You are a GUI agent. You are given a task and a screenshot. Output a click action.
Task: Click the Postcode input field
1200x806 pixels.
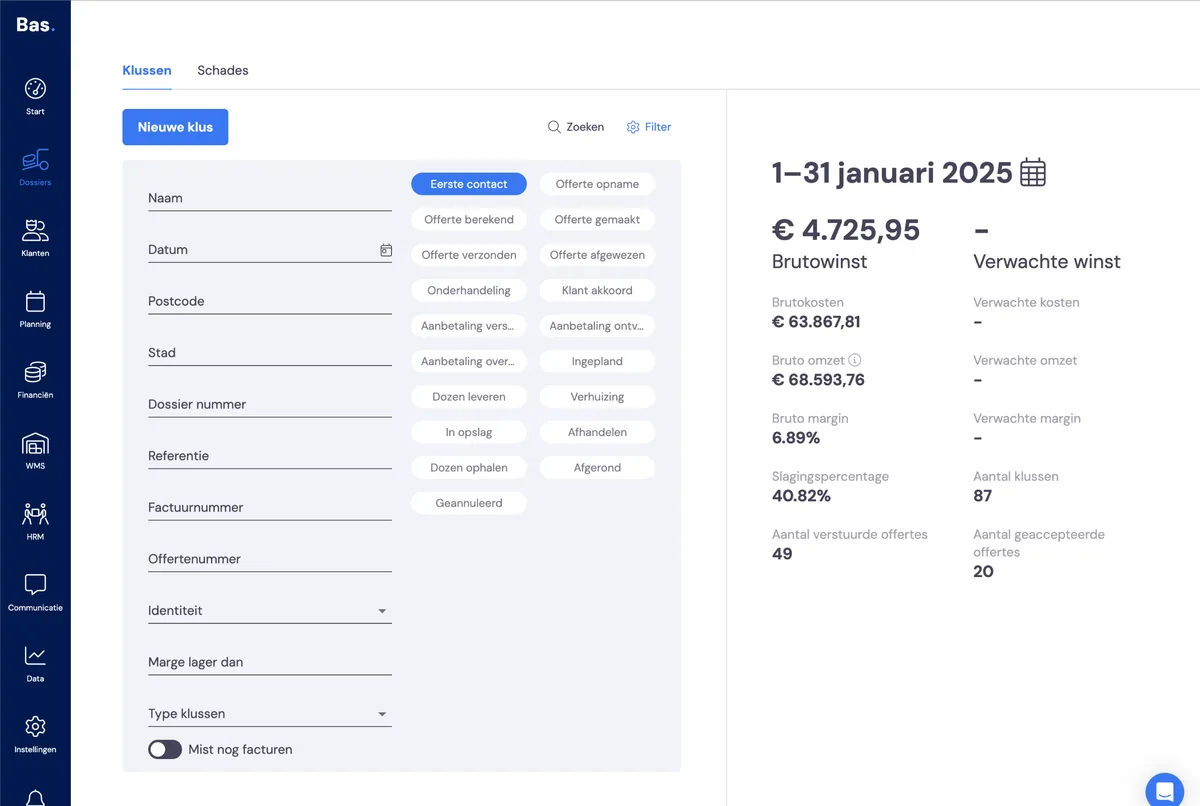click(270, 301)
